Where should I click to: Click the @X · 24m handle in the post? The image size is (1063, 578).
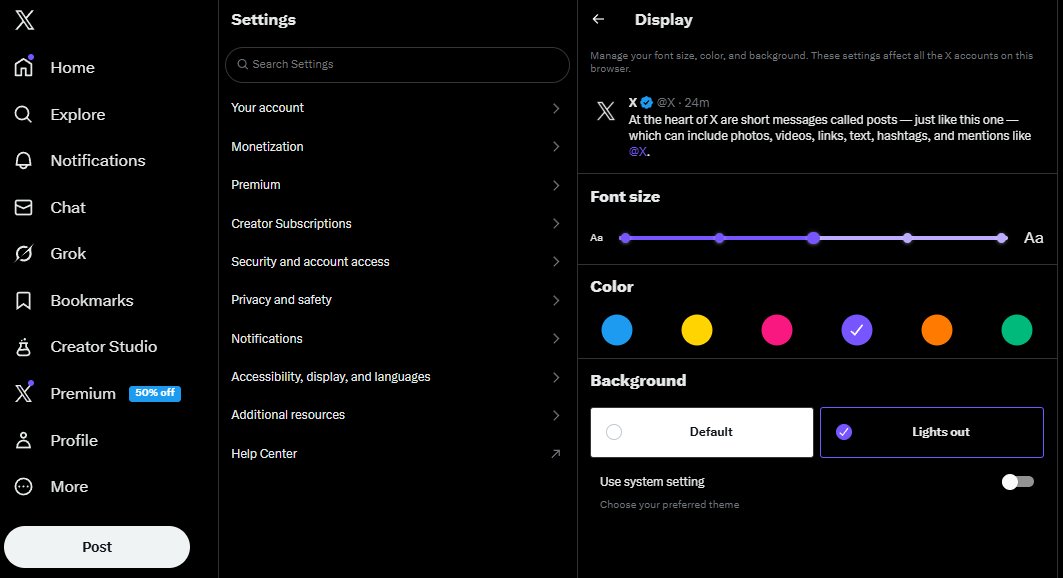tap(683, 102)
